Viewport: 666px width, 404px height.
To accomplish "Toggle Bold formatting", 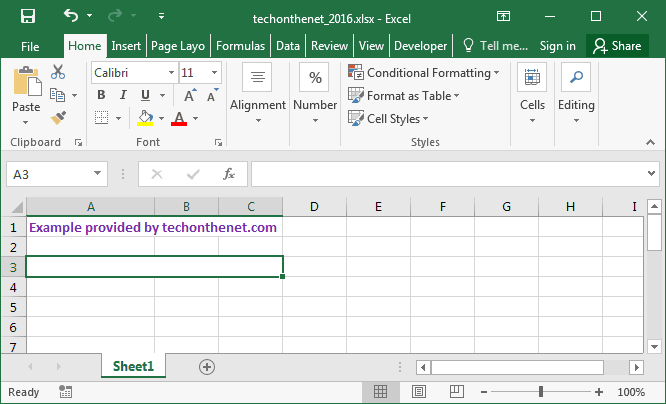I will [101, 95].
